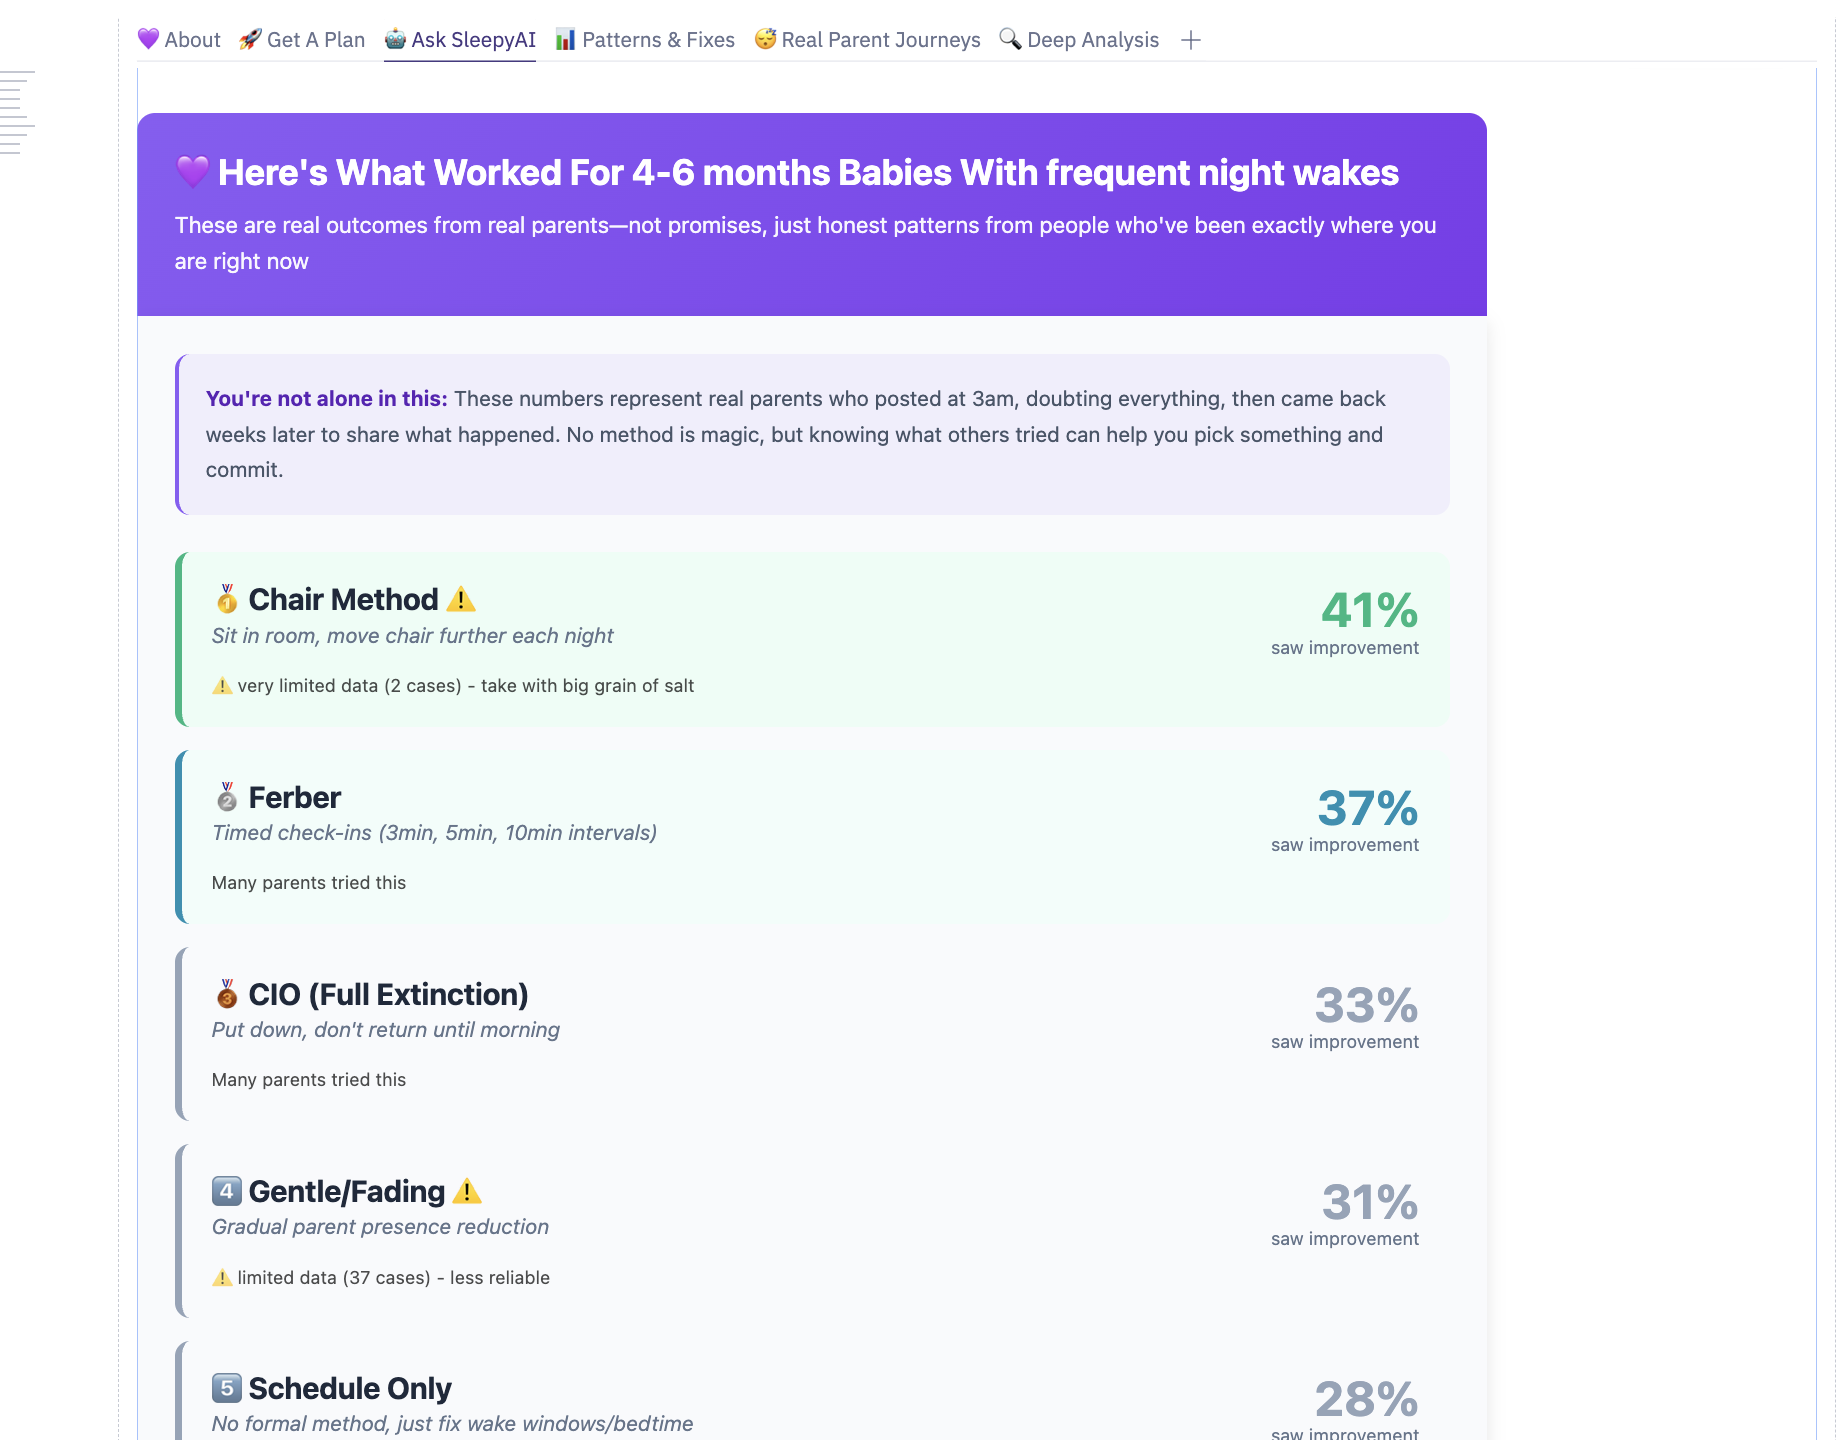1840x1440 pixels.
Task: Select the Ask SleepyAI tab
Action: 460,40
